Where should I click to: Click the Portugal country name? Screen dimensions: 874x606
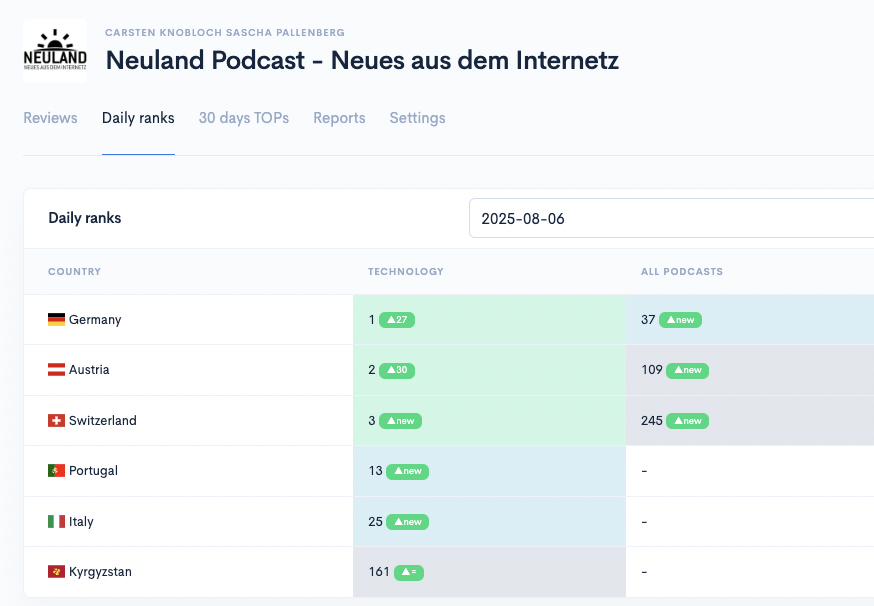point(94,471)
